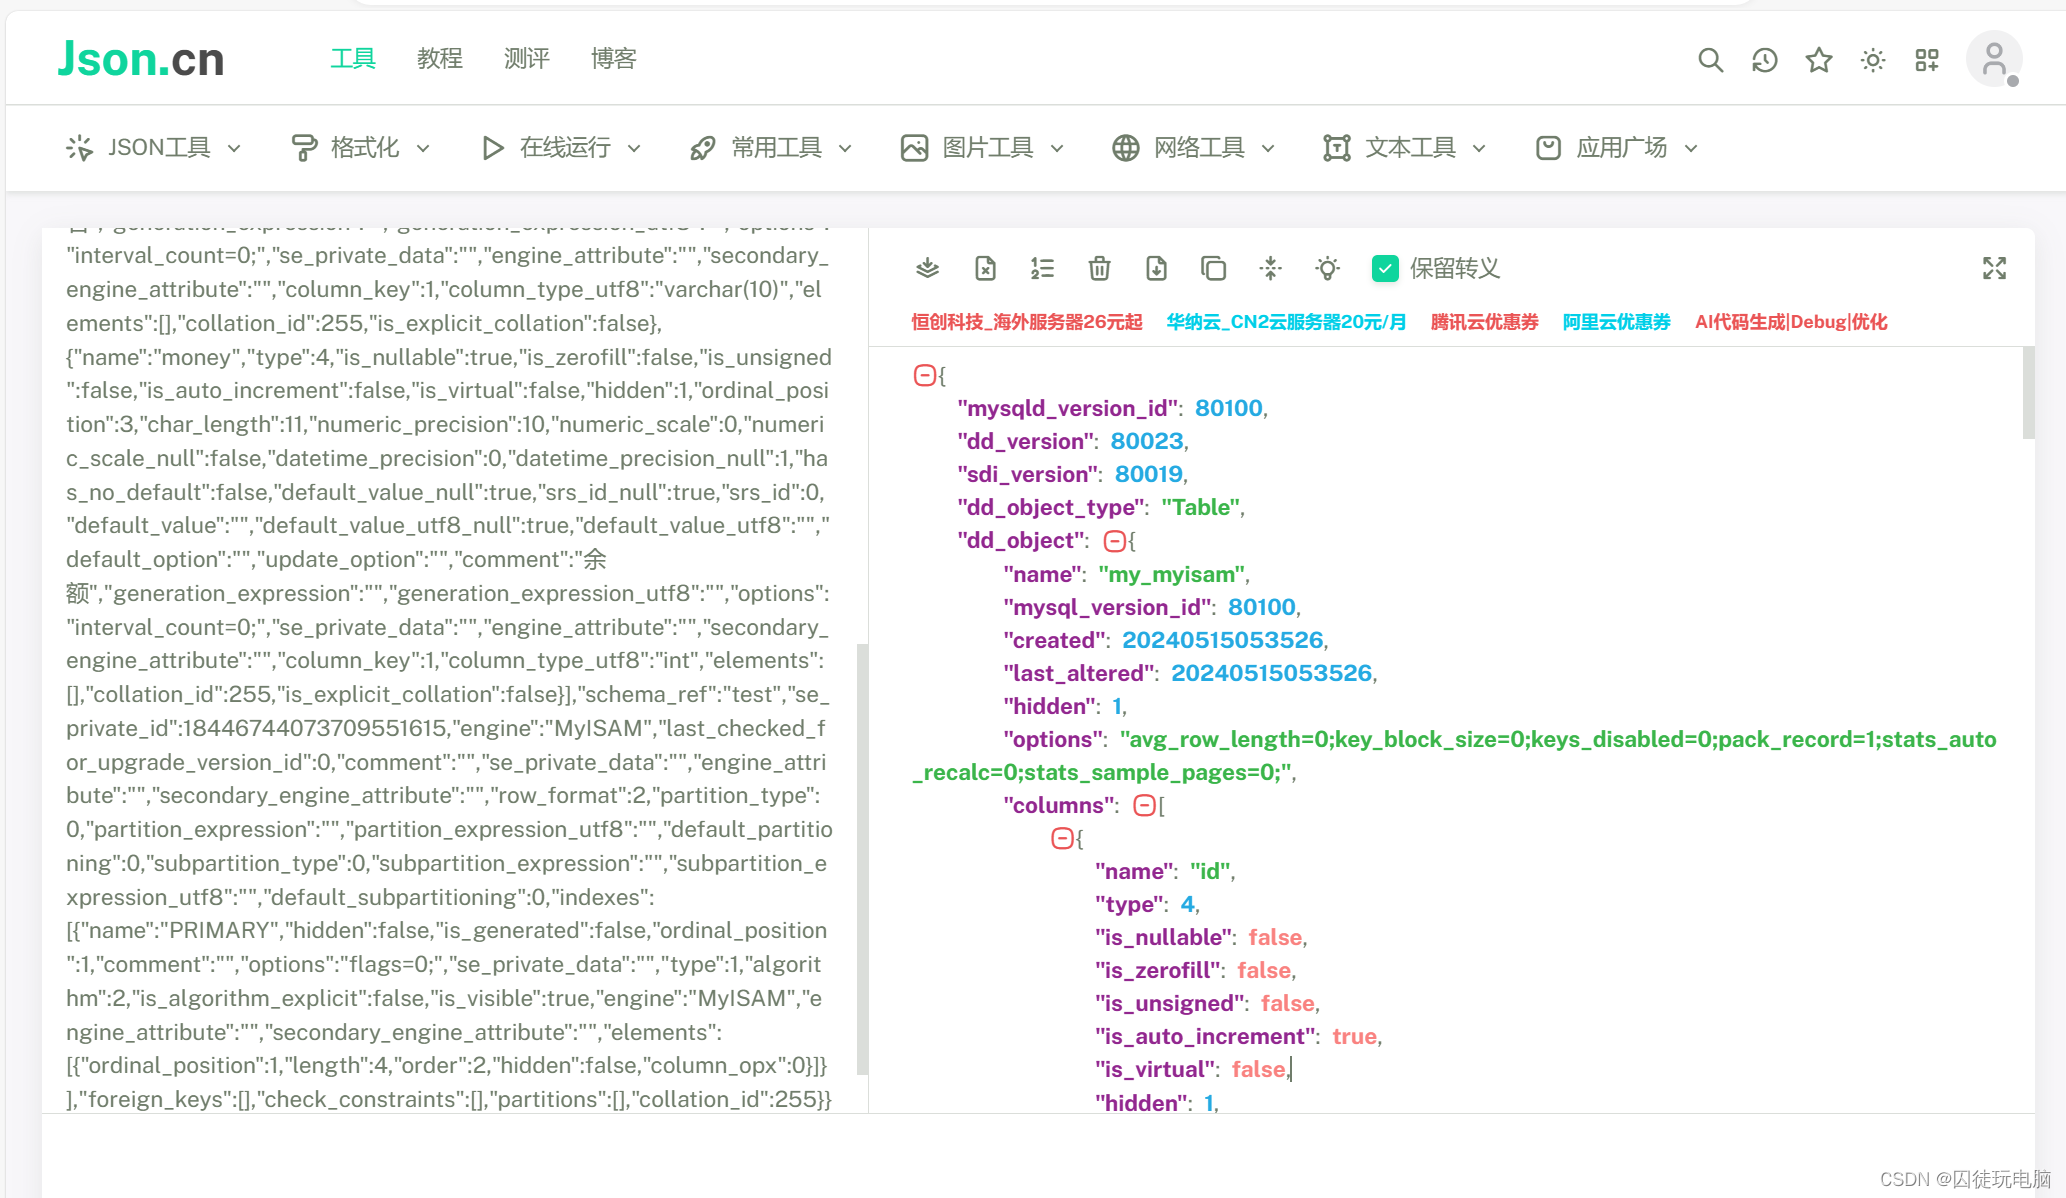Expand 图片工具 dropdown arrow
Viewport: 2066px width, 1198px height.
(x=1057, y=149)
